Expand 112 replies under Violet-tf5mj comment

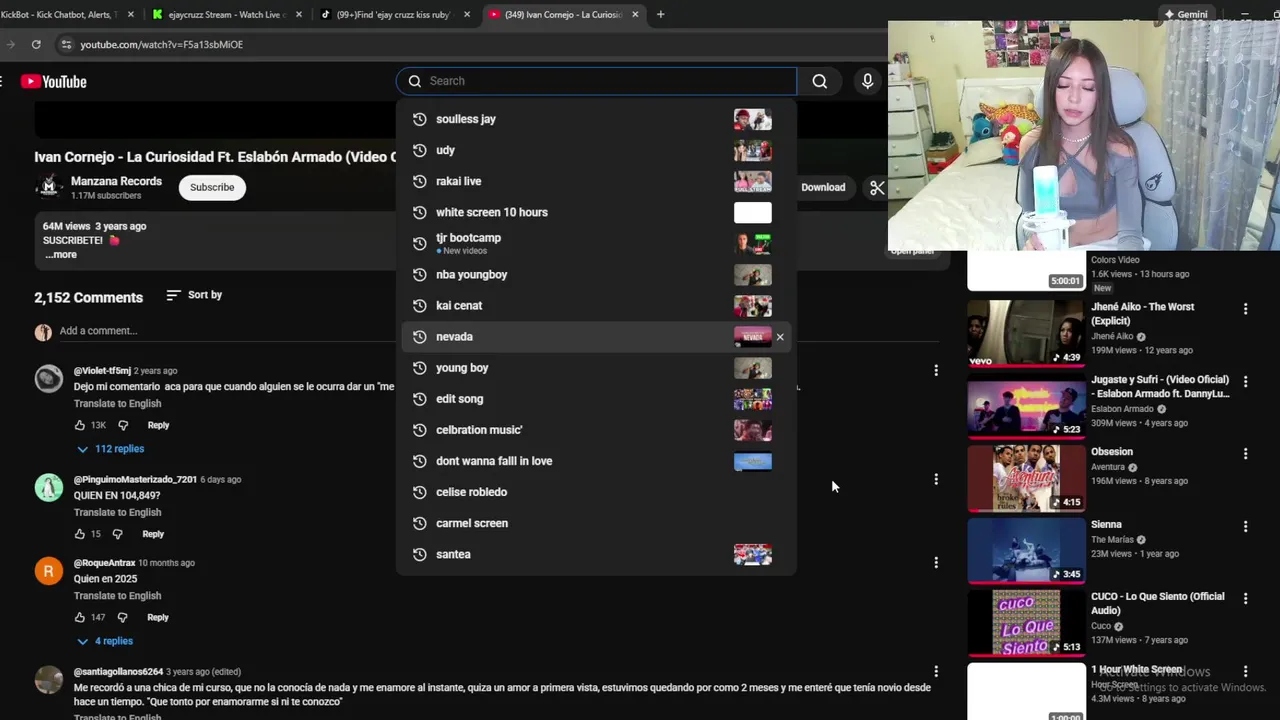(110, 449)
